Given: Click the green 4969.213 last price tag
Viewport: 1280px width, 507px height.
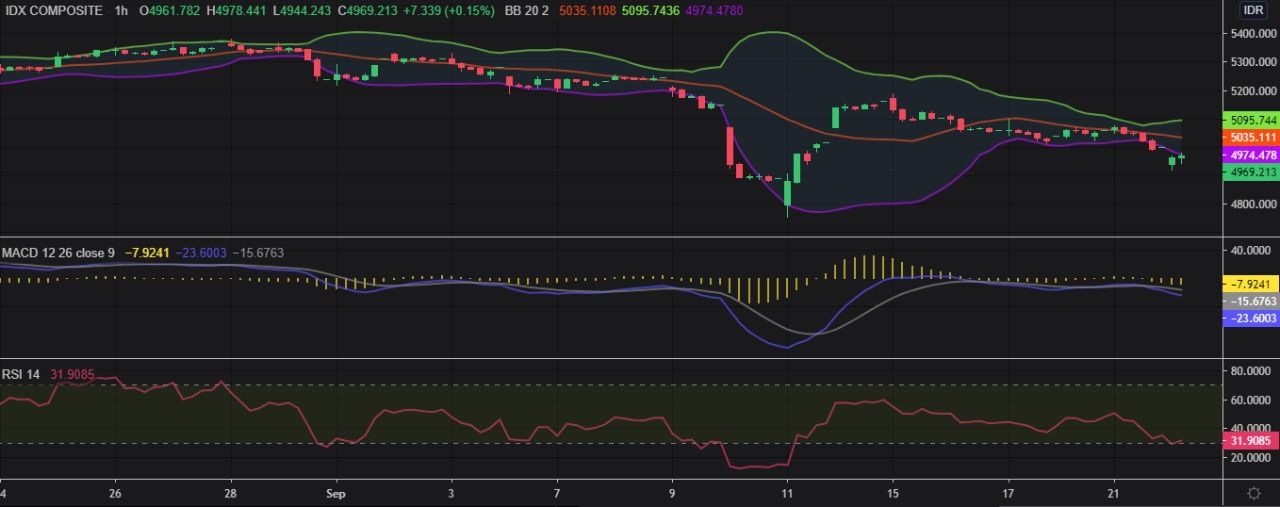Looking at the screenshot, I should point(1251,172).
